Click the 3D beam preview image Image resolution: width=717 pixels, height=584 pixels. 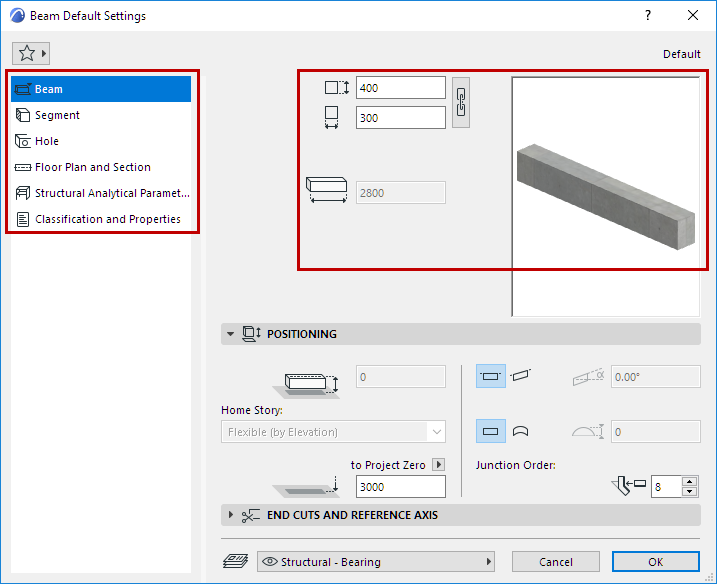(x=606, y=197)
